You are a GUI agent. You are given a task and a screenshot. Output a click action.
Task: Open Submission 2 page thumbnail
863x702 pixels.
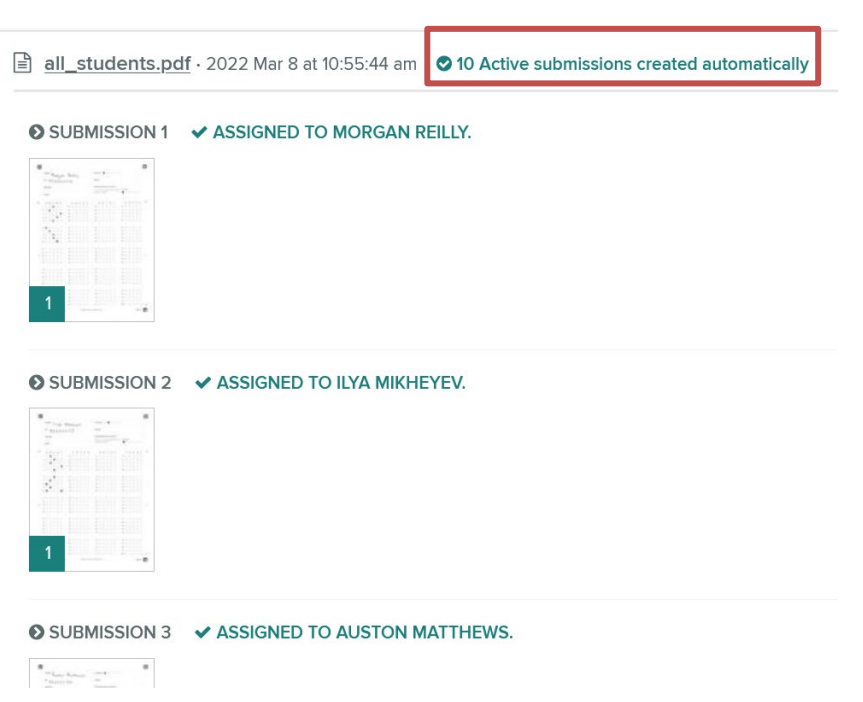point(92,489)
